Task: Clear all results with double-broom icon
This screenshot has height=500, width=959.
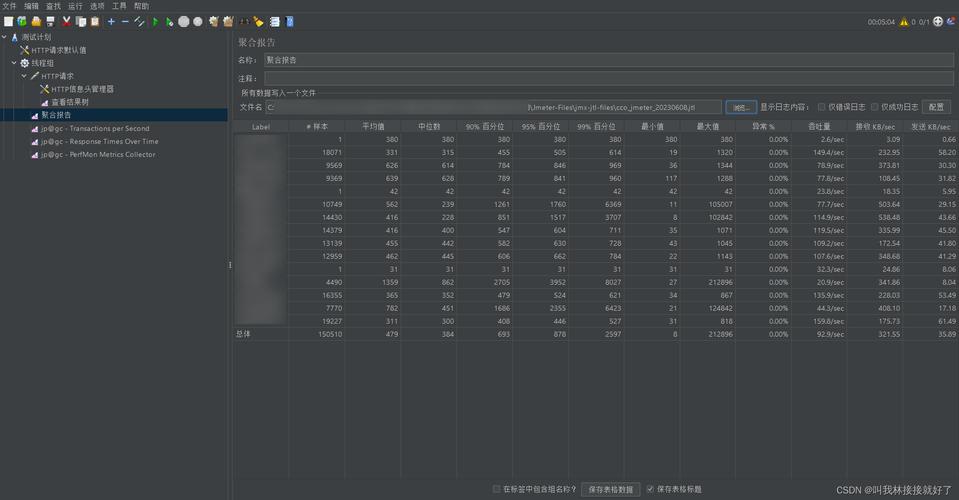Action: (x=228, y=21)
